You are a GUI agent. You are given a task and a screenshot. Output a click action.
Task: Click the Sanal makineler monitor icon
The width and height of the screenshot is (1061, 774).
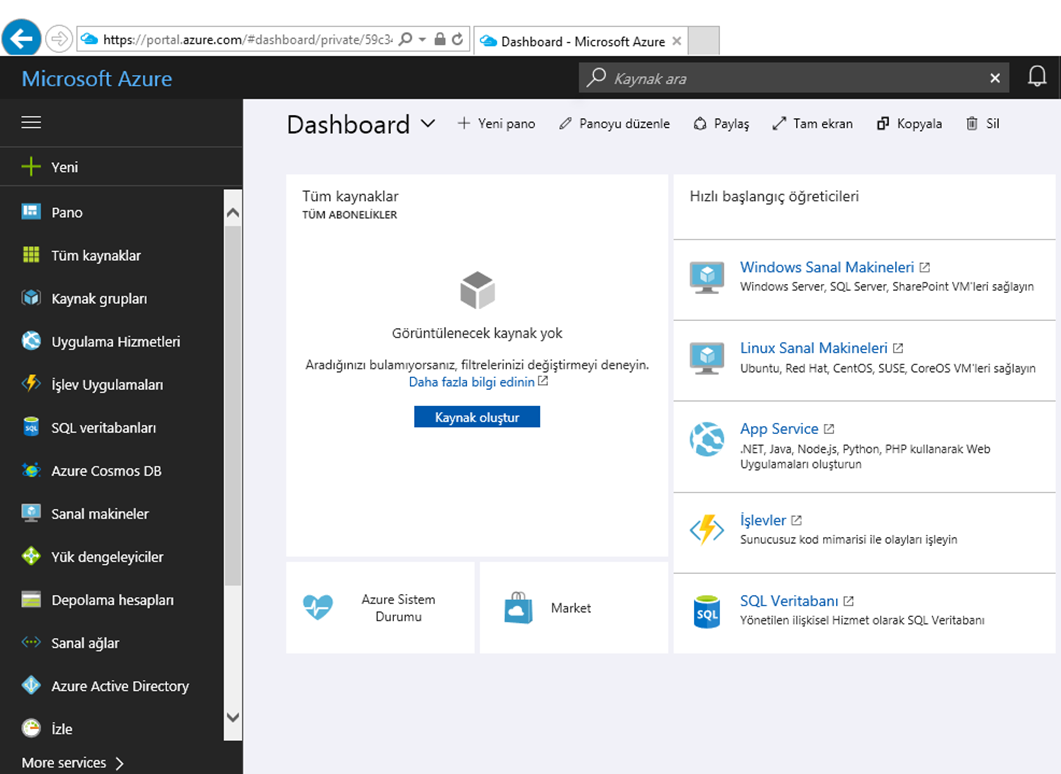click(x=31, y=513)
